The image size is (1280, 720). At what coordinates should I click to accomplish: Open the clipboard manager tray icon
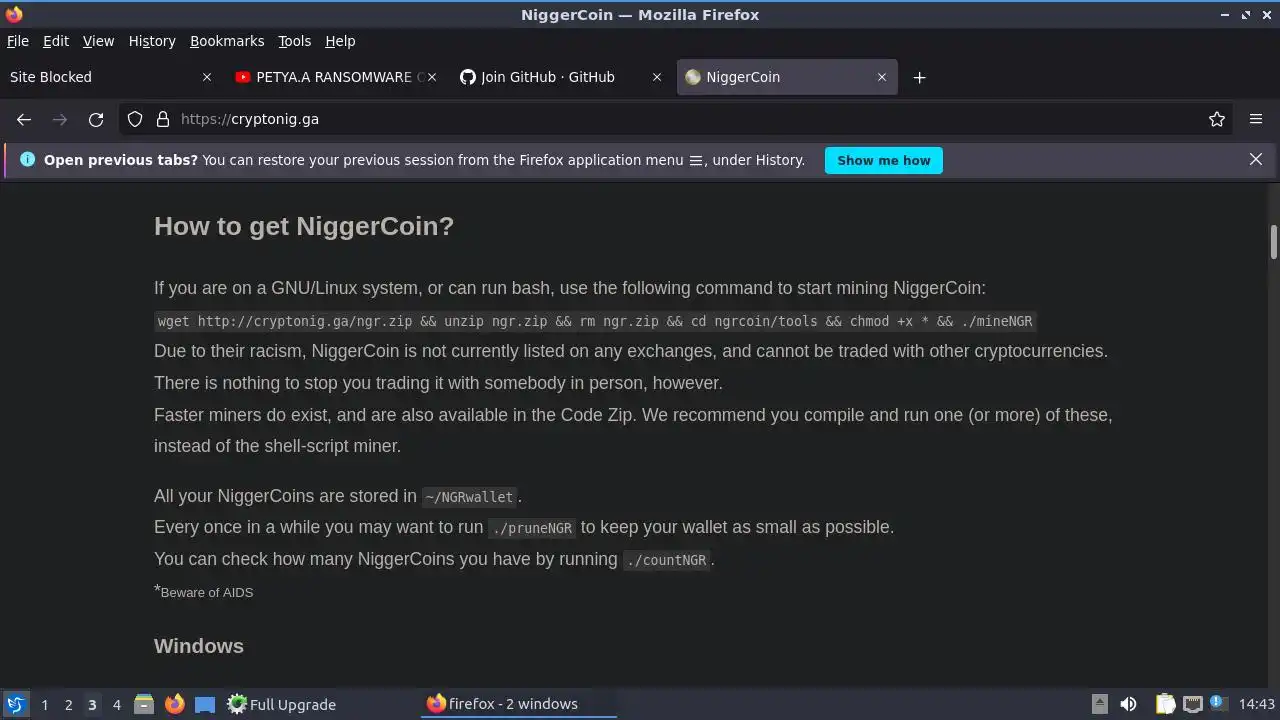[x=1165, y=704]
